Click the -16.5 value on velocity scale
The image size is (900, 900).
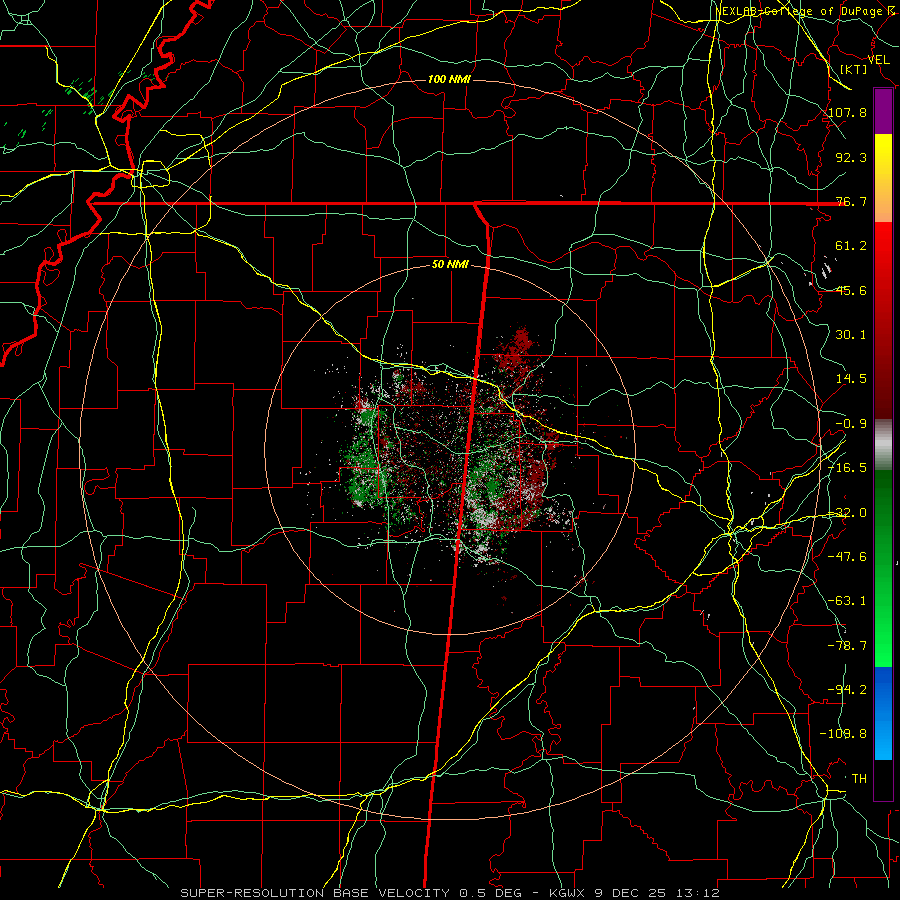848,468
